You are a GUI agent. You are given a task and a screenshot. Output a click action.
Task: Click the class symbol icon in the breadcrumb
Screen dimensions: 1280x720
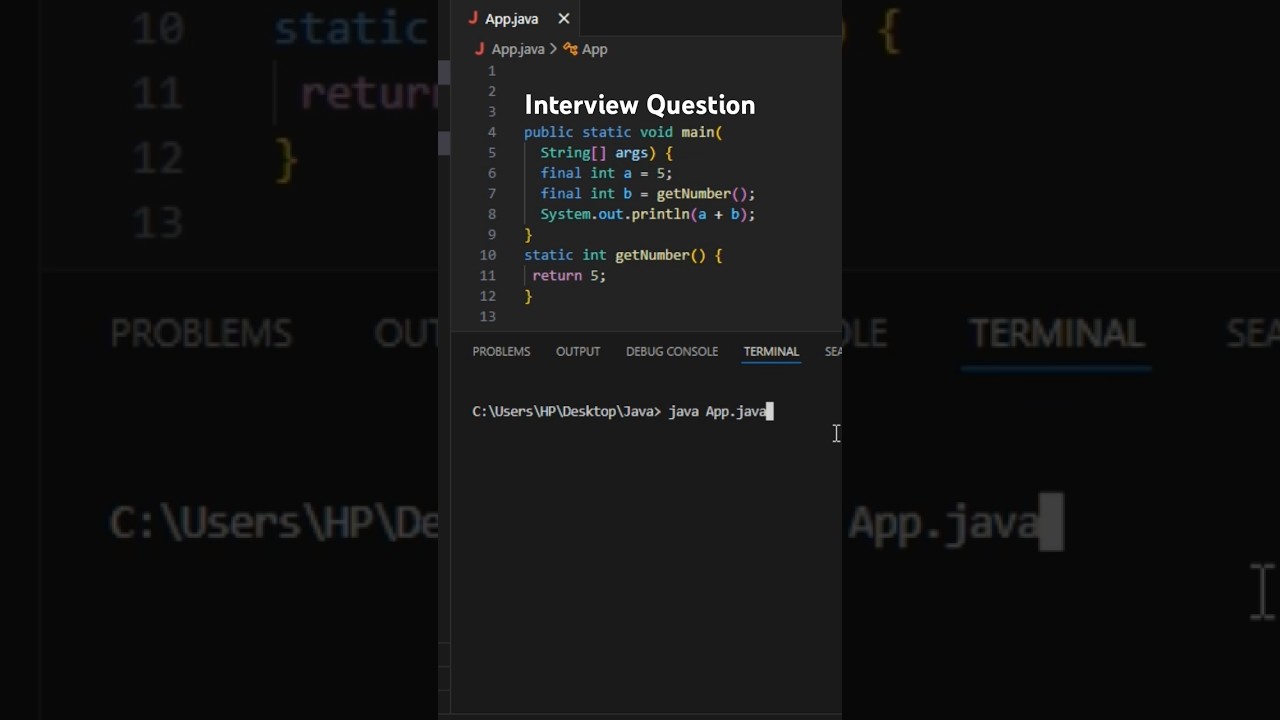click(571, 49)
